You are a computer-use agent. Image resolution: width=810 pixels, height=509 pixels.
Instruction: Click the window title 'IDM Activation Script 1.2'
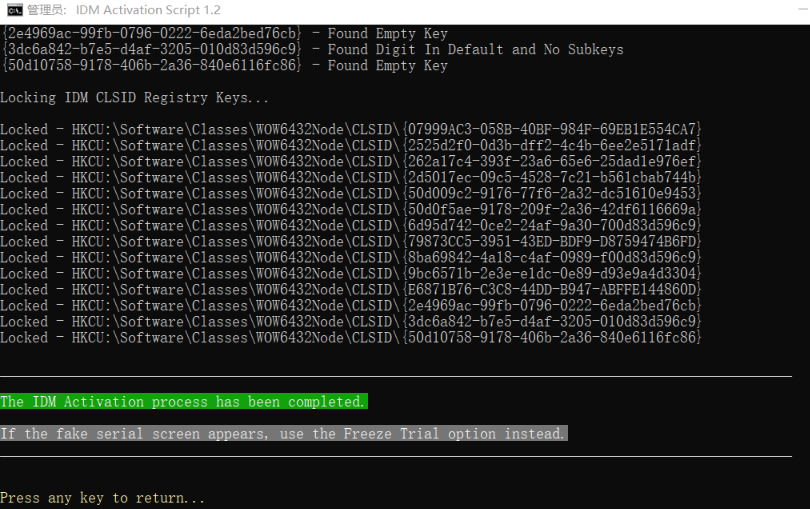tap(148, 10)
